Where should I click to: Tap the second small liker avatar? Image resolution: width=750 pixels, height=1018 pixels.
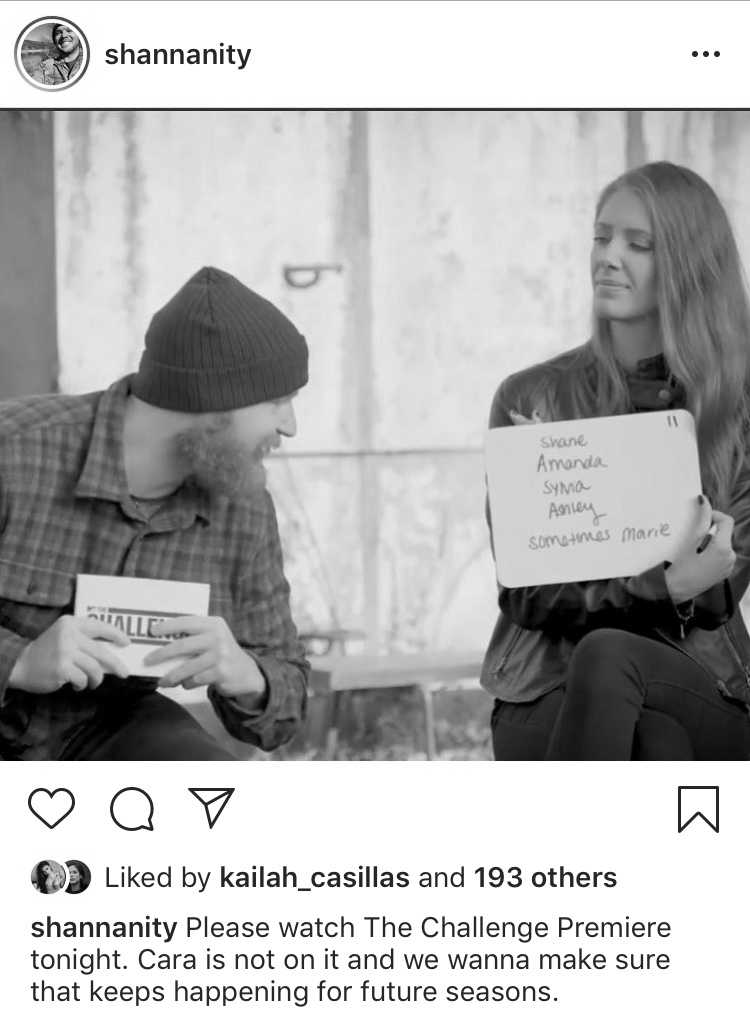[76, 877]
